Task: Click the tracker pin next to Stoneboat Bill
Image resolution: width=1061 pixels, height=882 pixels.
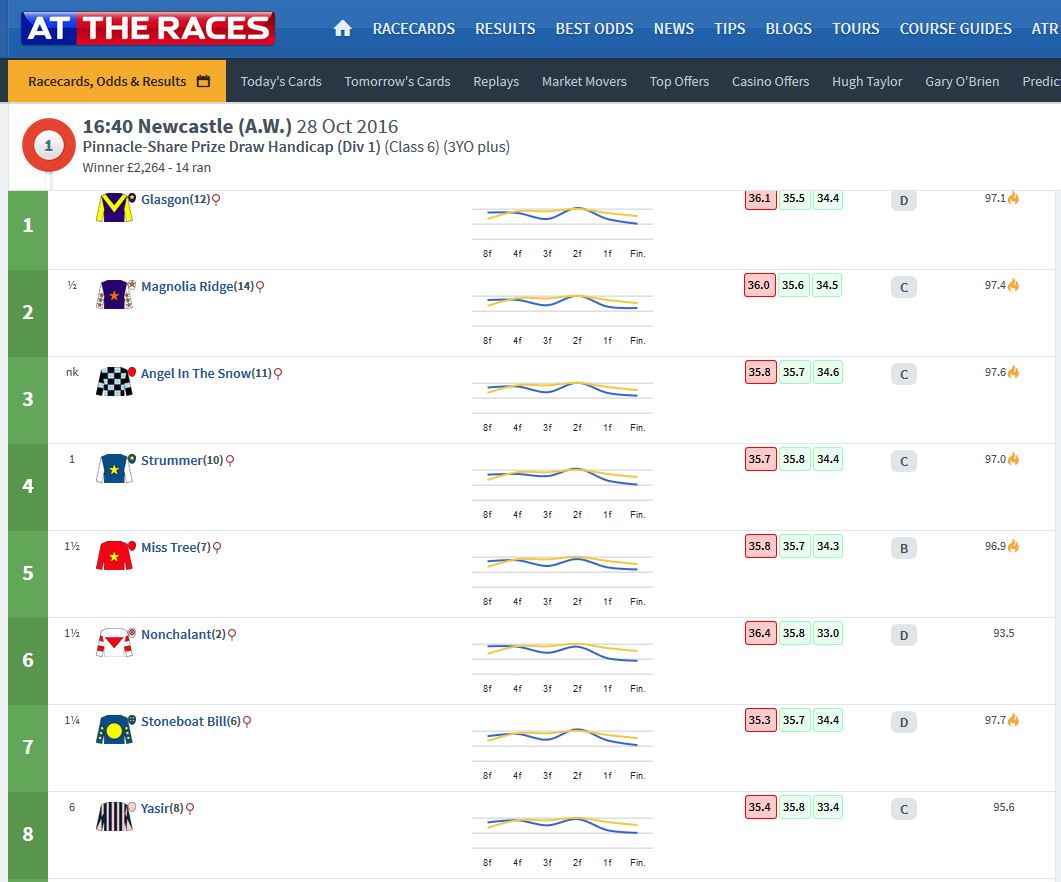Action: [247, 722]
